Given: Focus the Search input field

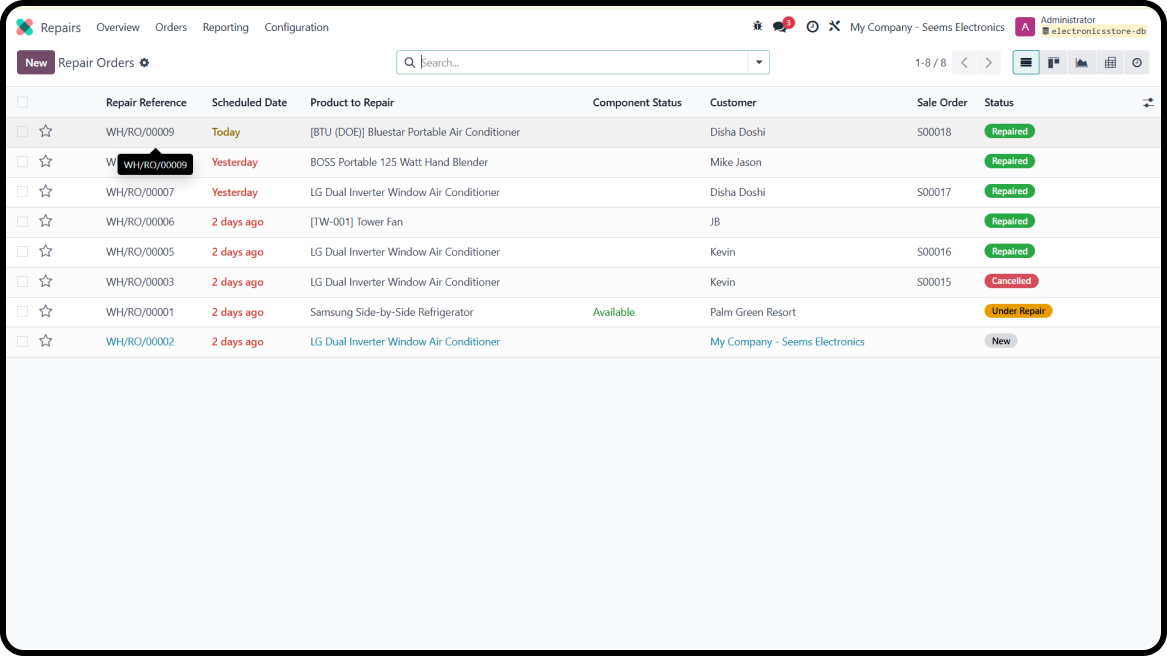Looking at the screenshot, I should pos(580,63).
